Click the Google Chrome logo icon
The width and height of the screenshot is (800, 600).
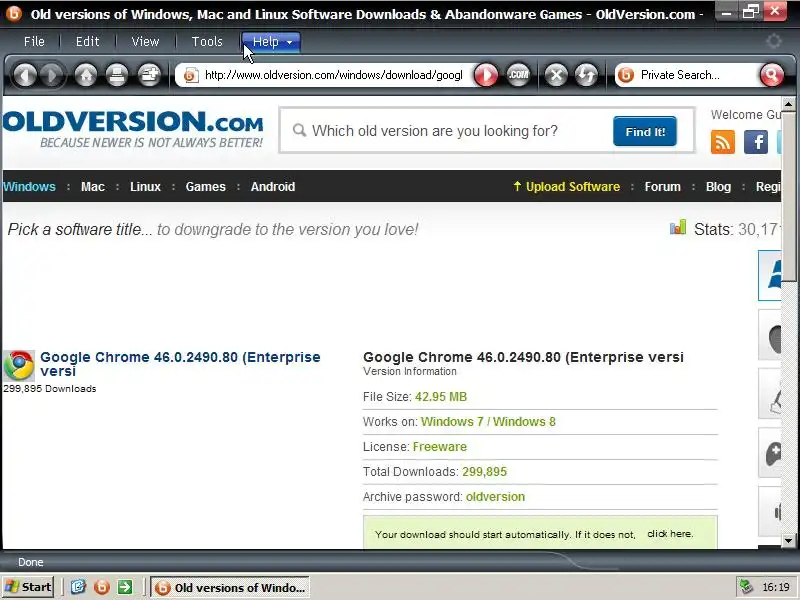pos(19,365)
